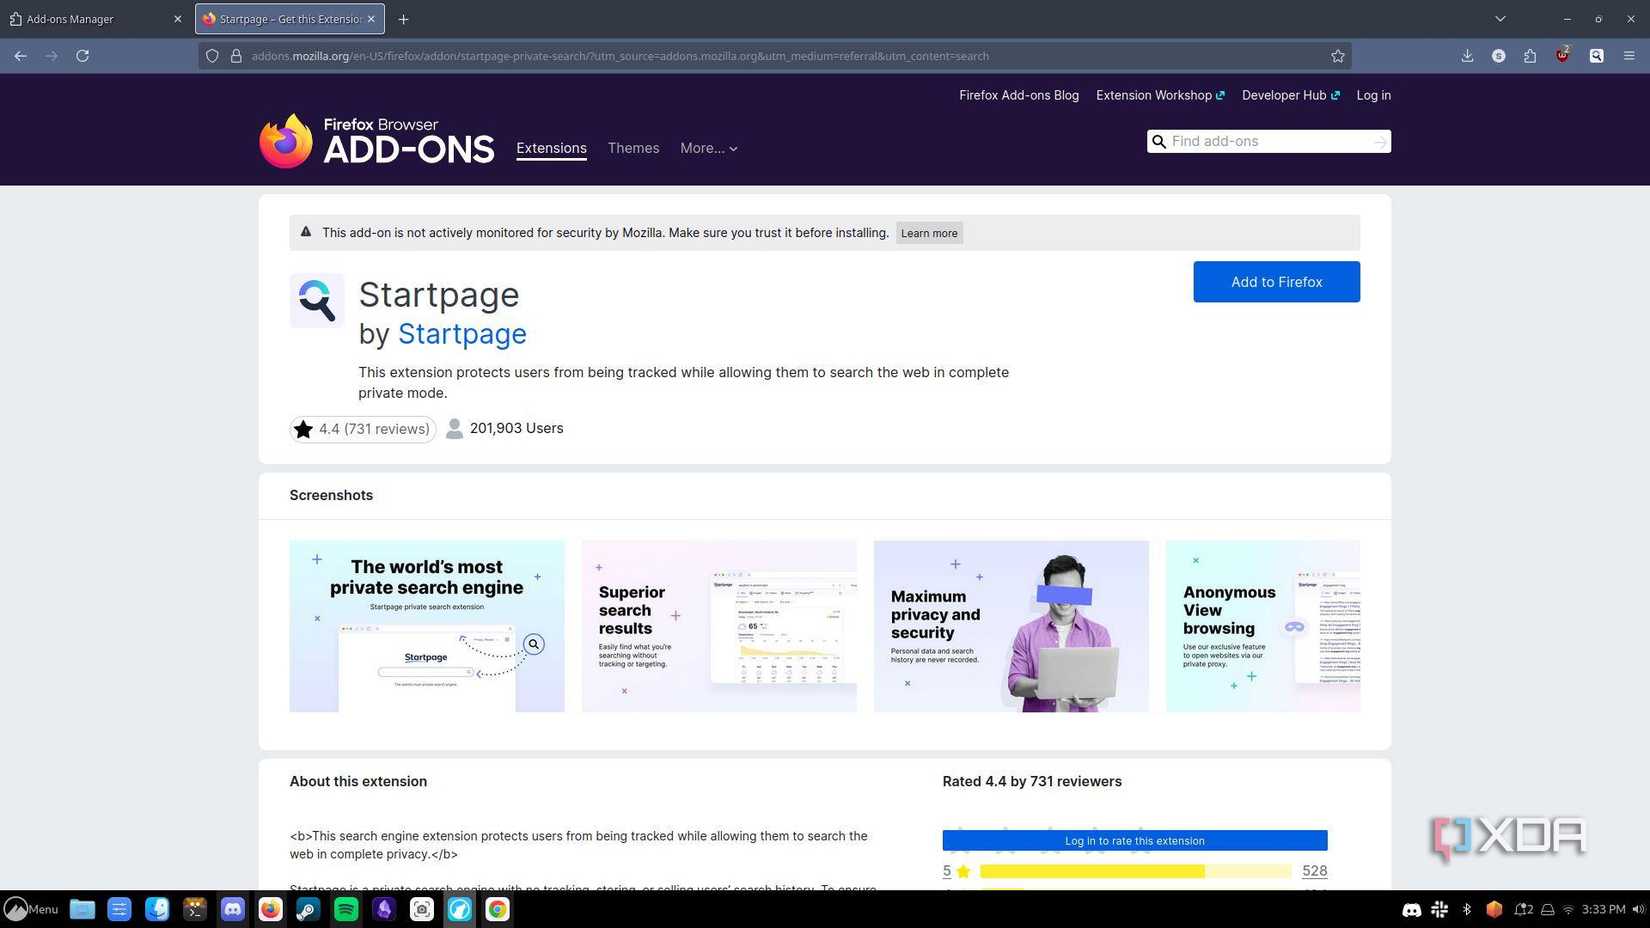Bookmark this page with the star icon
The image size is (1650, 928).
point(1338,56)
